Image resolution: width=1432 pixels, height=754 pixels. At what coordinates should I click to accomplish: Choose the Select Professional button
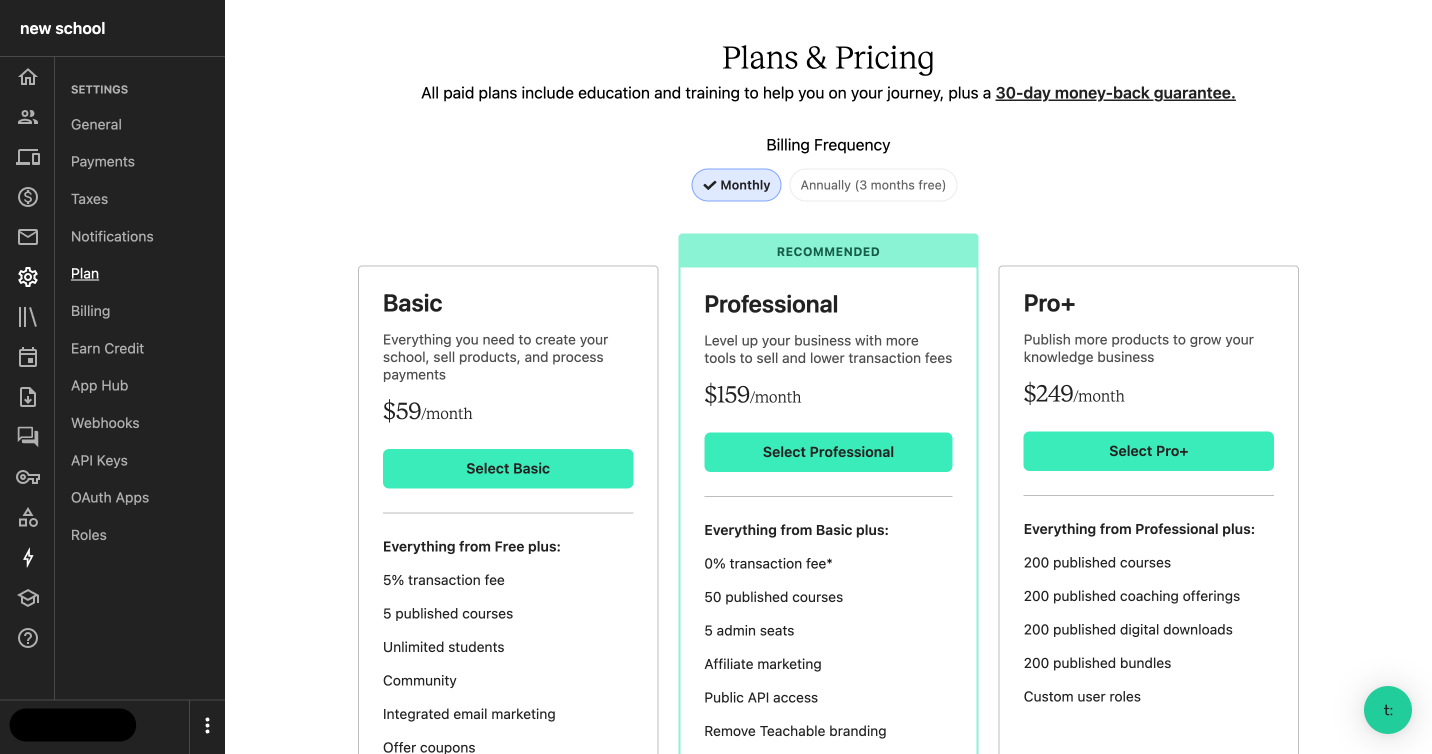tap(828, 452)
